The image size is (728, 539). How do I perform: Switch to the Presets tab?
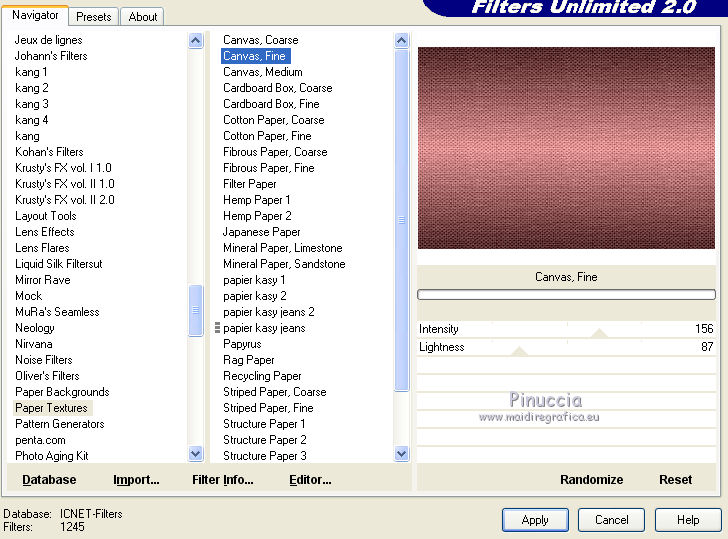pos(94,17)
